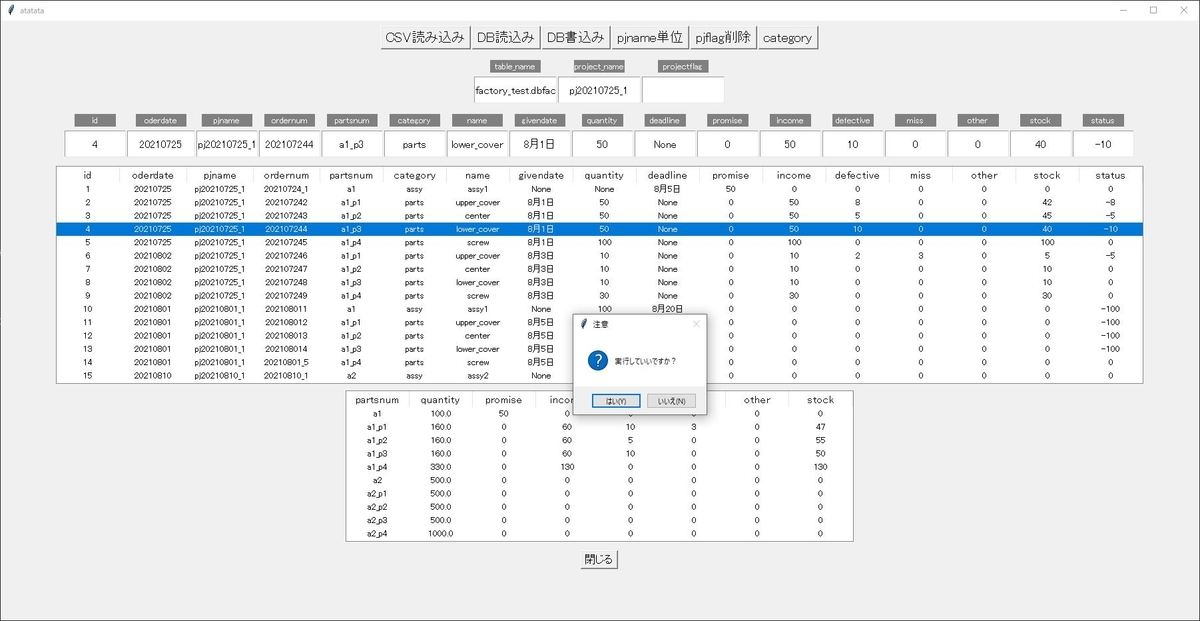Click the main table's oderdate column header
The width and height of the screenshot is (1200, 621).
153,175
